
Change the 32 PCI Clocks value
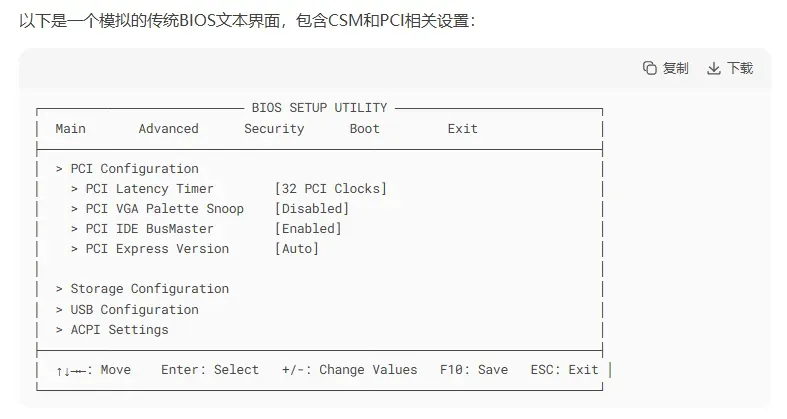point(331,189)
